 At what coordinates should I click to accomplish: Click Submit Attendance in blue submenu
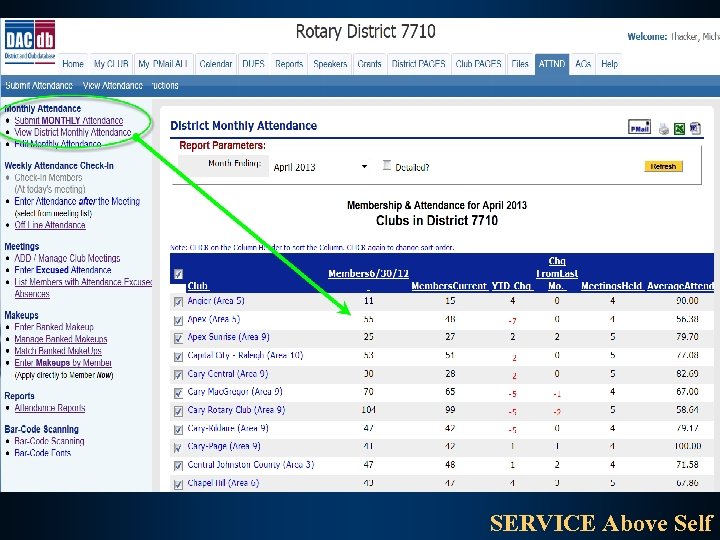click(39, 85)
